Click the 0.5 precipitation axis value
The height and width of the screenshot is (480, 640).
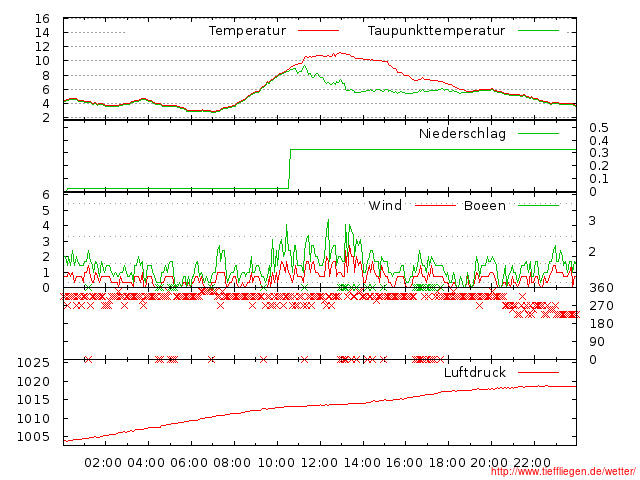tap(599, 128)
